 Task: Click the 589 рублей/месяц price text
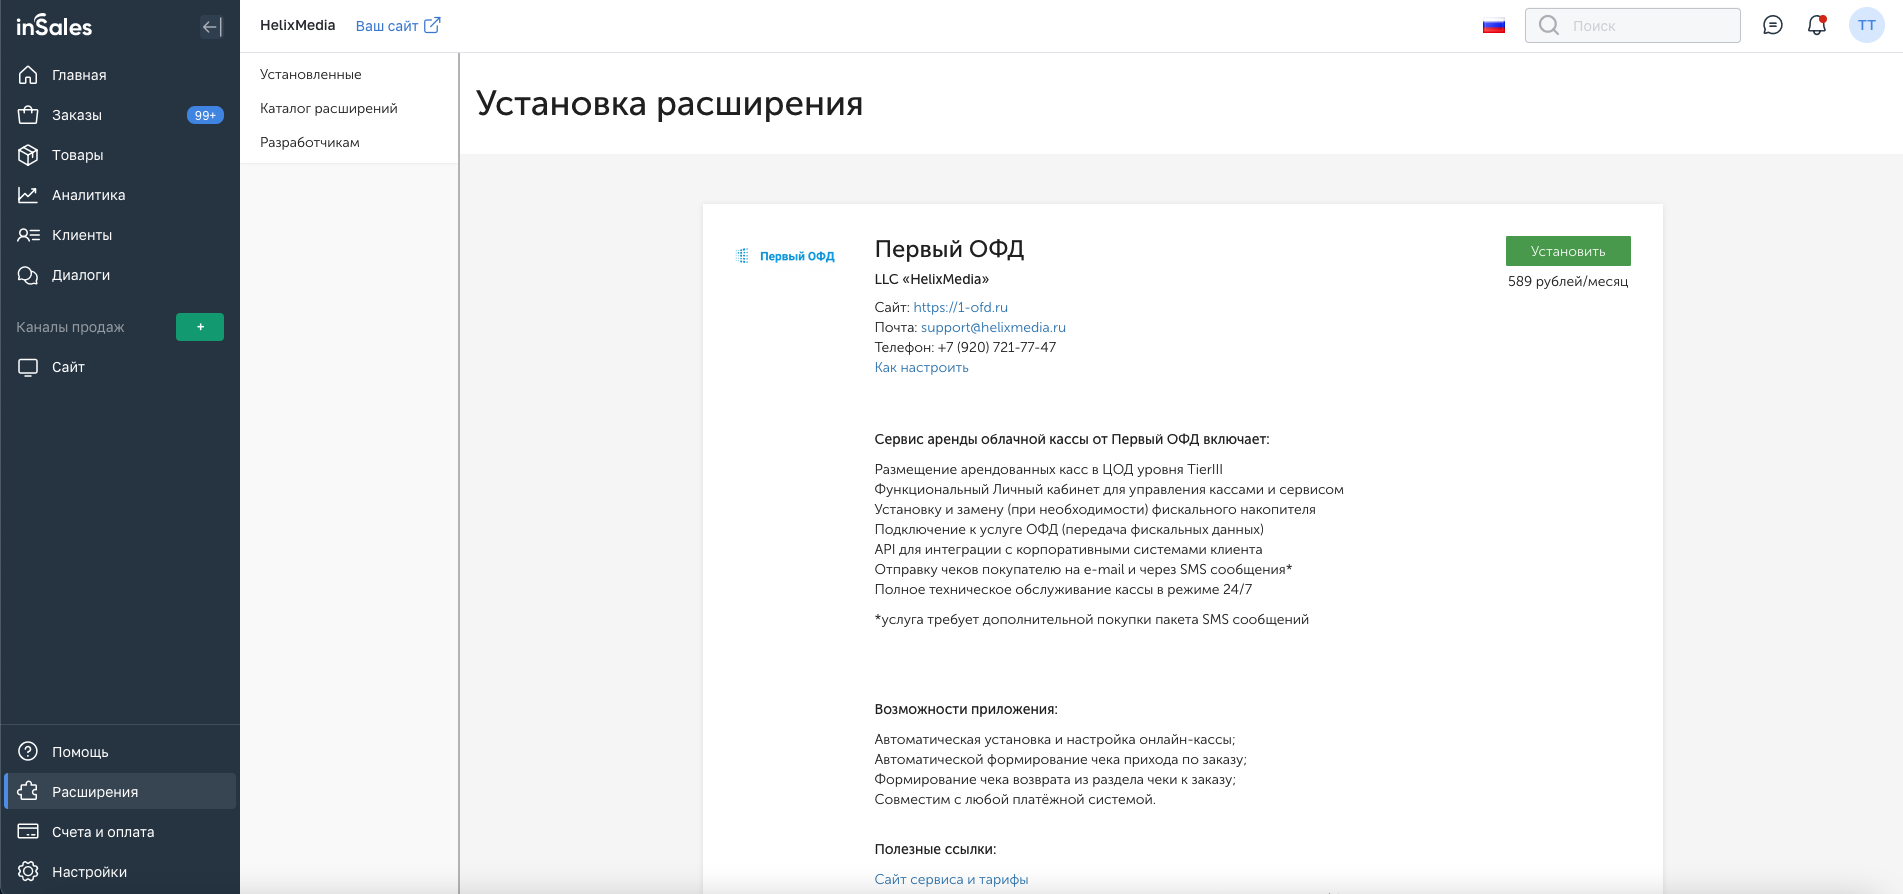pos(1568,281)
